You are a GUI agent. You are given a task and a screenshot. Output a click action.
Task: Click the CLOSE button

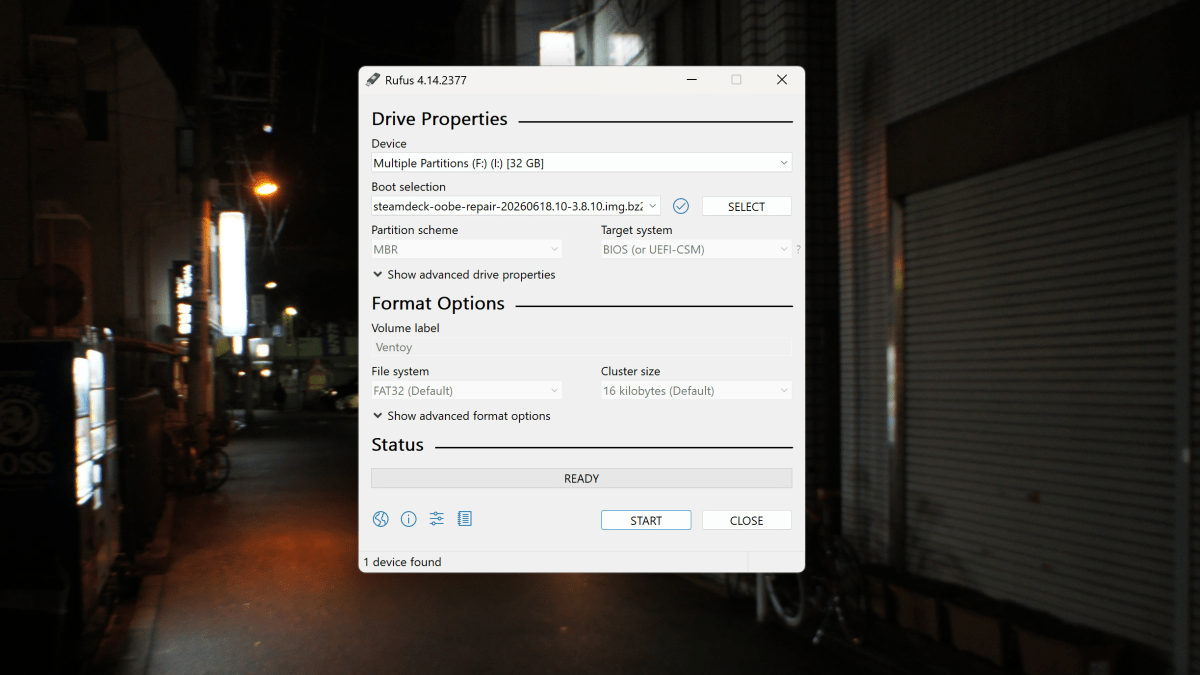[746, 520]
